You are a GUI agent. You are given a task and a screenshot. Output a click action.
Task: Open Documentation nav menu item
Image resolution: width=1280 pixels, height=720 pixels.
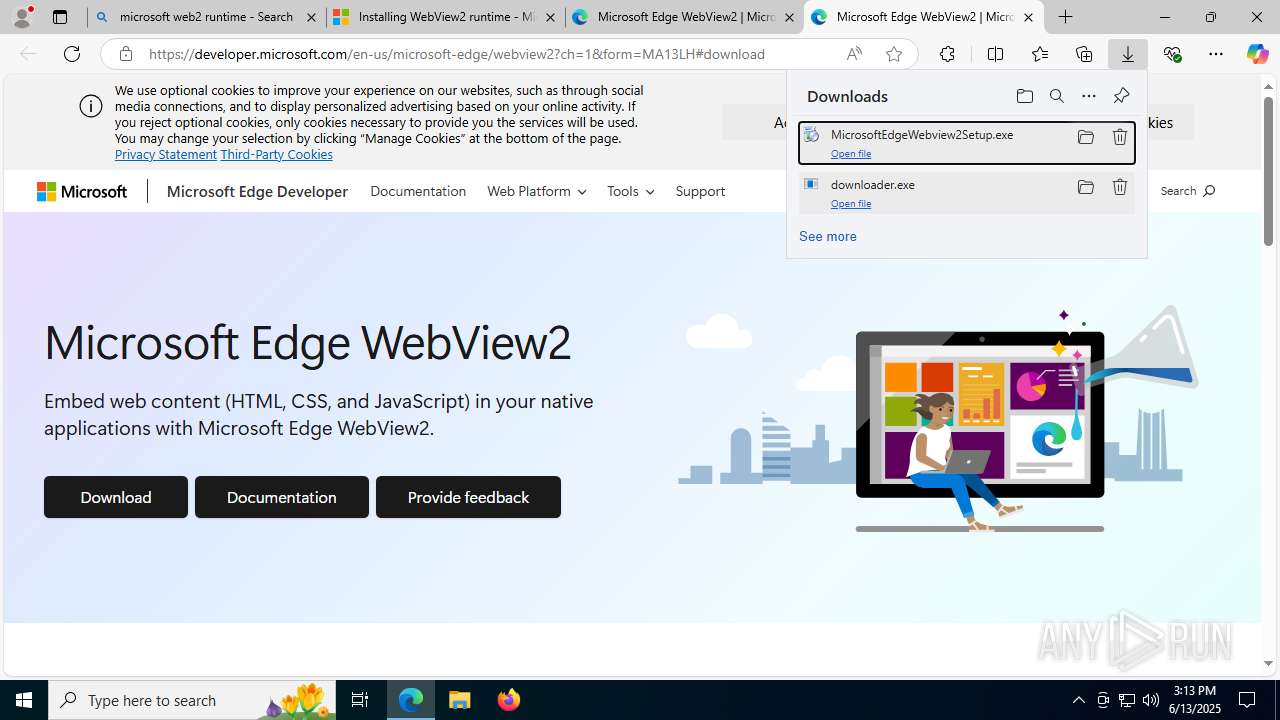click(x=418, y=191)
